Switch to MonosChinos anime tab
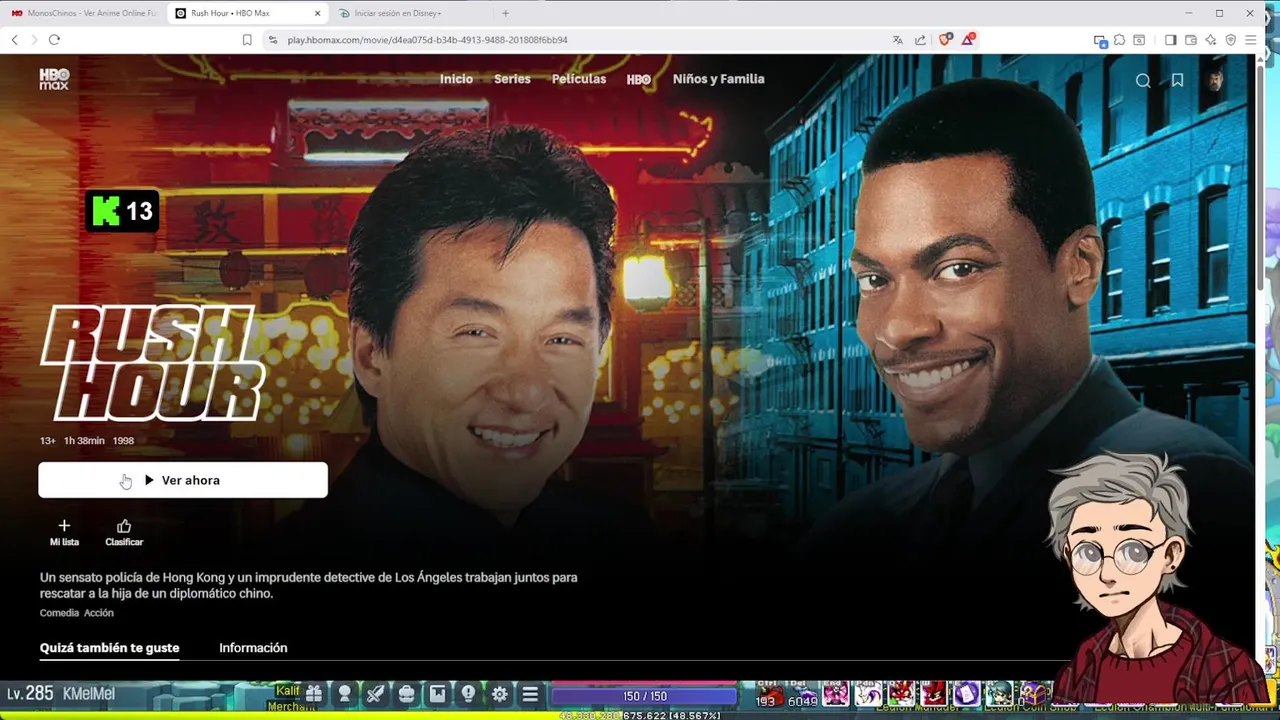Image resolution: width=1280 pixels, height=720 pixels. (84, 13)
